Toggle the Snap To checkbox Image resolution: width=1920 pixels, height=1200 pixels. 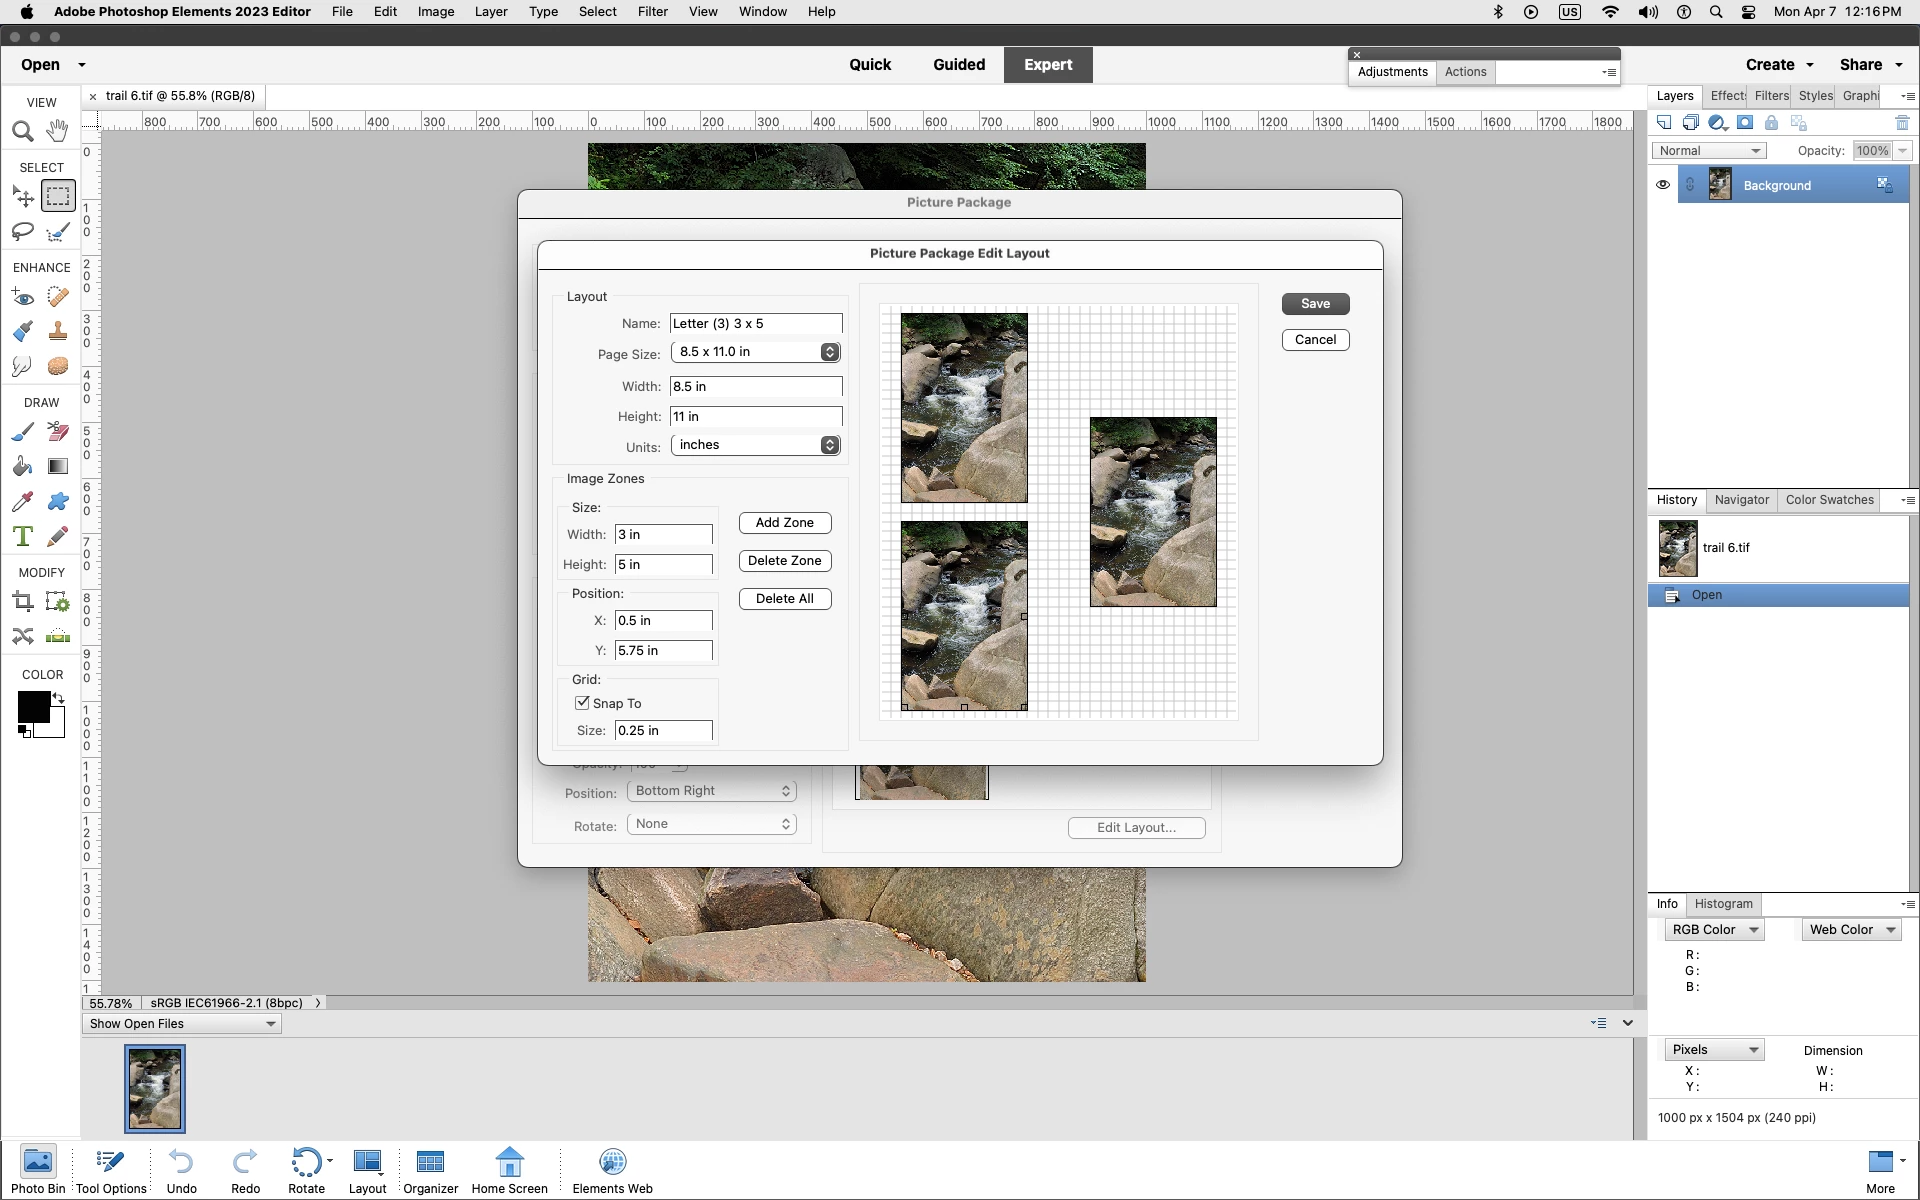pos(582,703)
